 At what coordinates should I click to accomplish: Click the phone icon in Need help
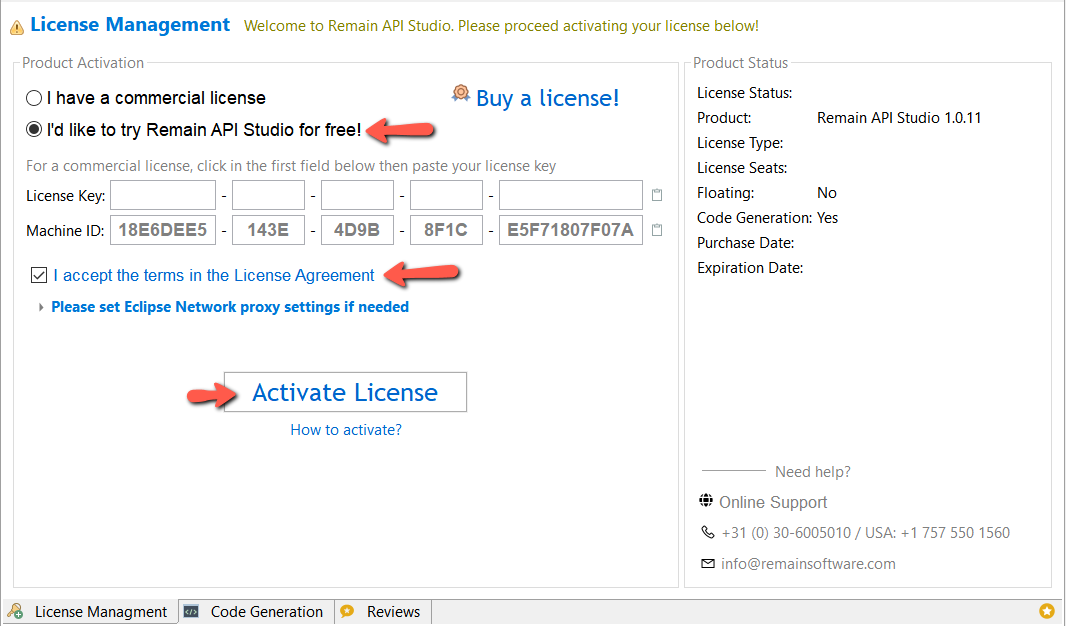click(x=708, y=532)
